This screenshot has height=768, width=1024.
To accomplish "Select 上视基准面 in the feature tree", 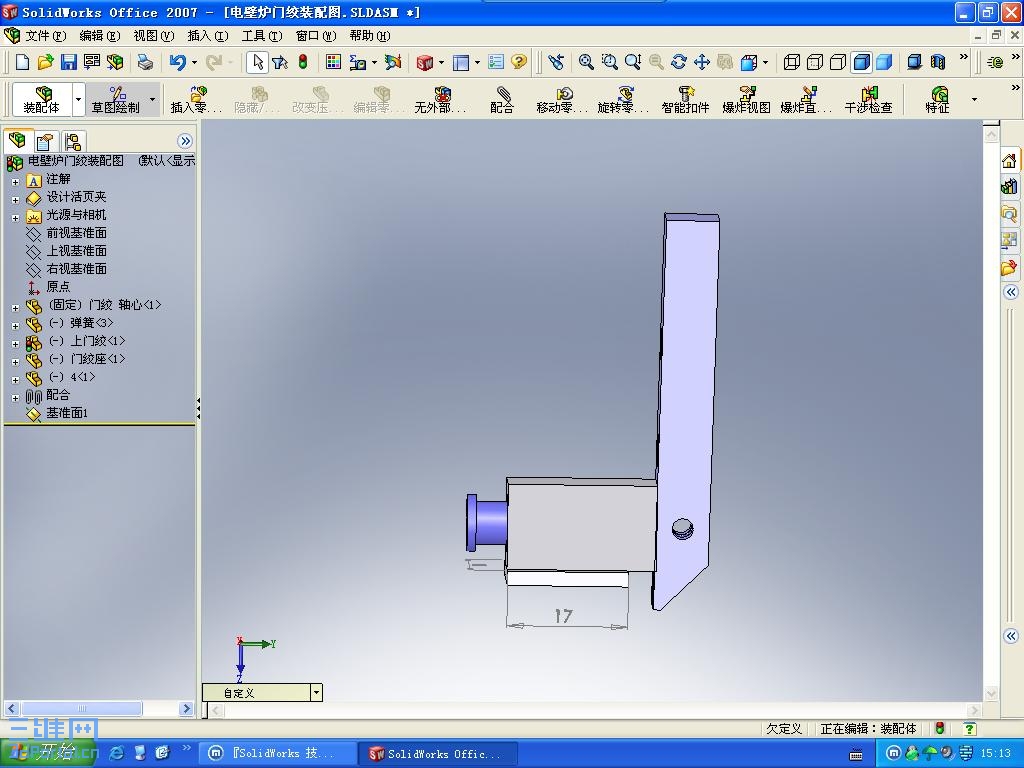I will [76, 251].
